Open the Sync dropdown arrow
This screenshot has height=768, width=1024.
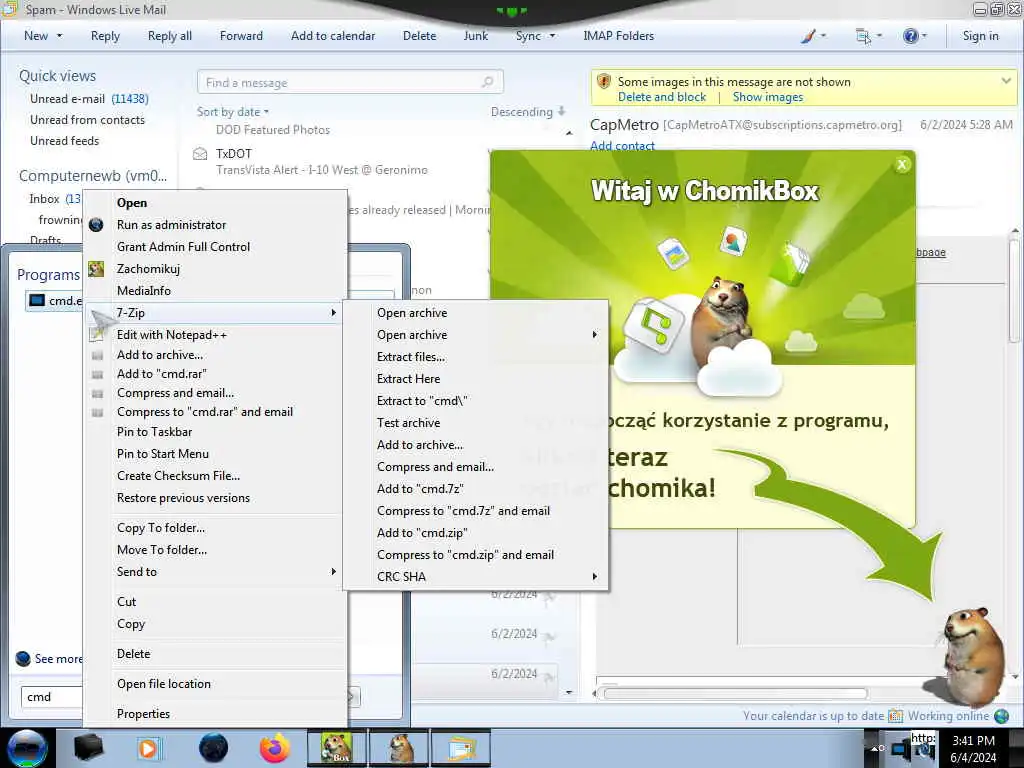pyautogui.click(x=552, y=36)
